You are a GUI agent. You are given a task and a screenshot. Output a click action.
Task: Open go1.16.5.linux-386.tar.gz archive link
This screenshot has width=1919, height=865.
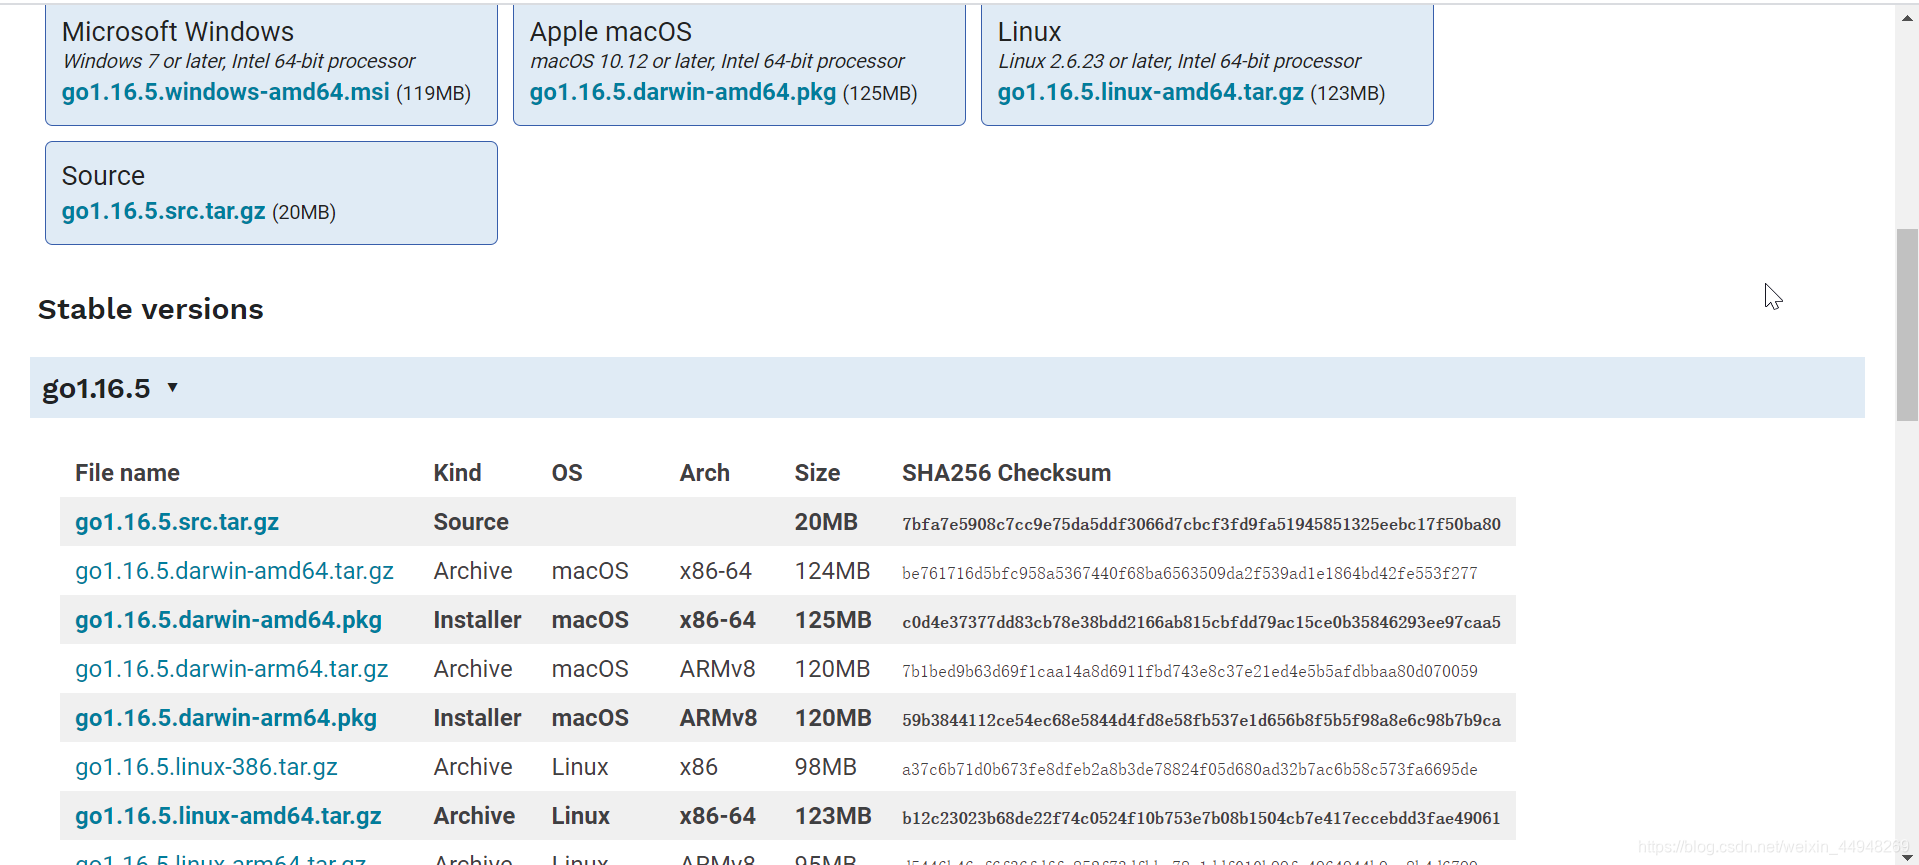click(x=206, y=767)
